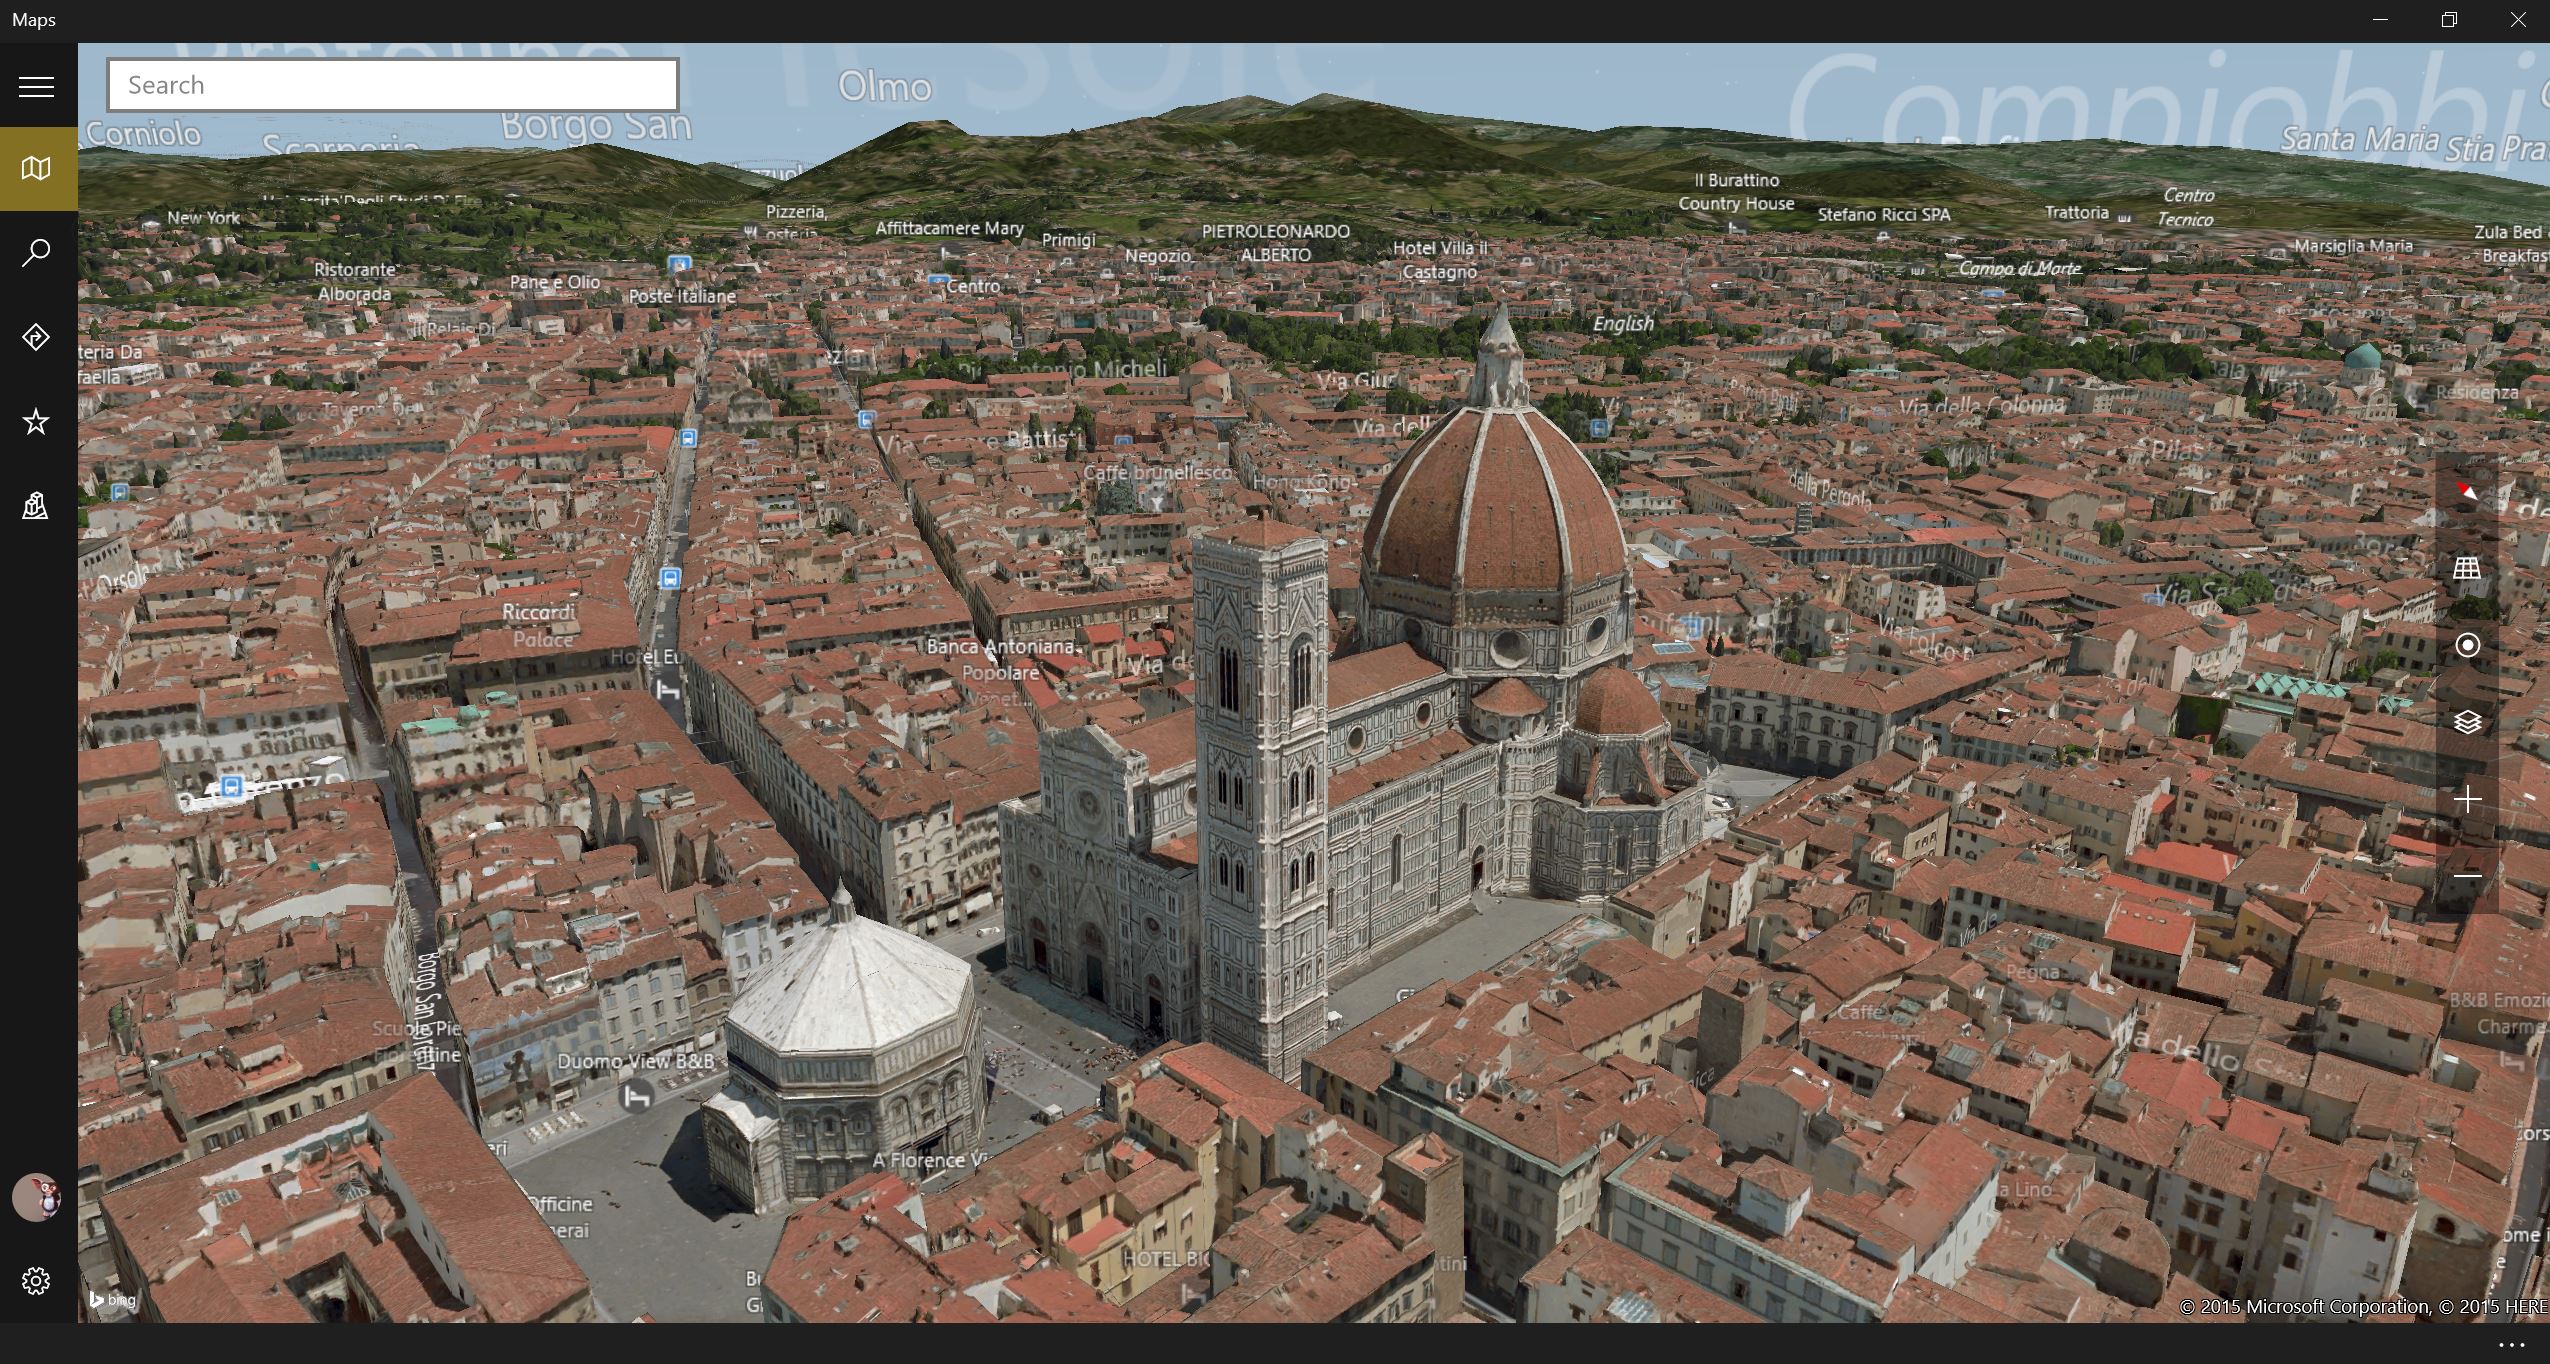
Task: Toggle the map tilt grid control
Action: pos(2466,568)
